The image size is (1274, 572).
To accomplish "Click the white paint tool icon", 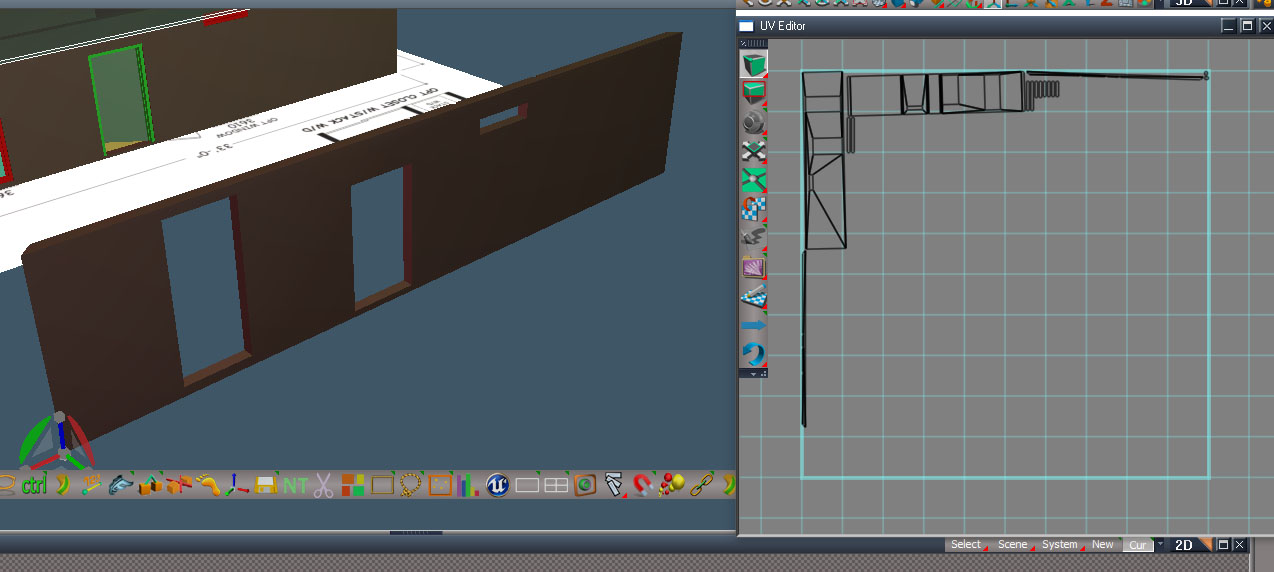I will tap(615, 485).
